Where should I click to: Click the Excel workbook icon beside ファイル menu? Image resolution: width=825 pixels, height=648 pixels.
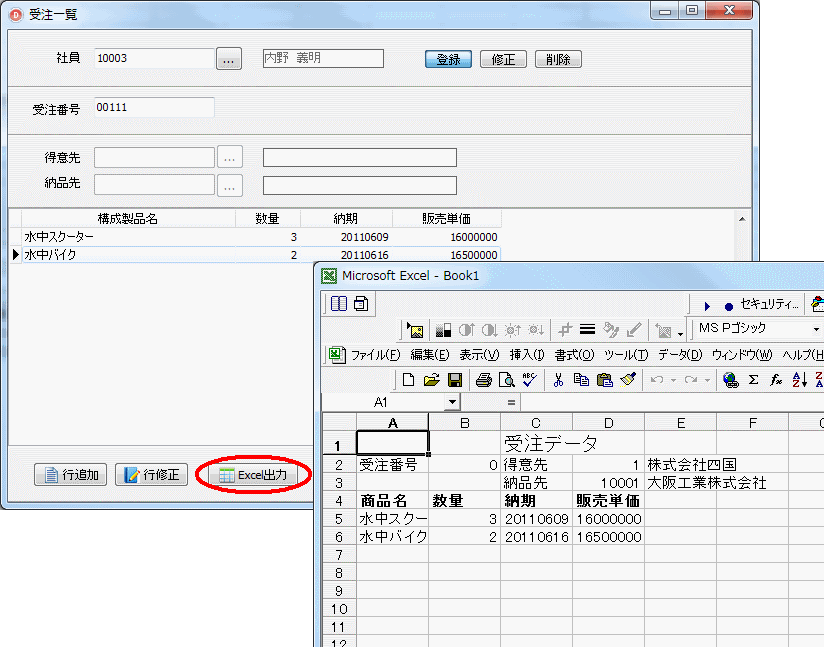coord(337,355)
